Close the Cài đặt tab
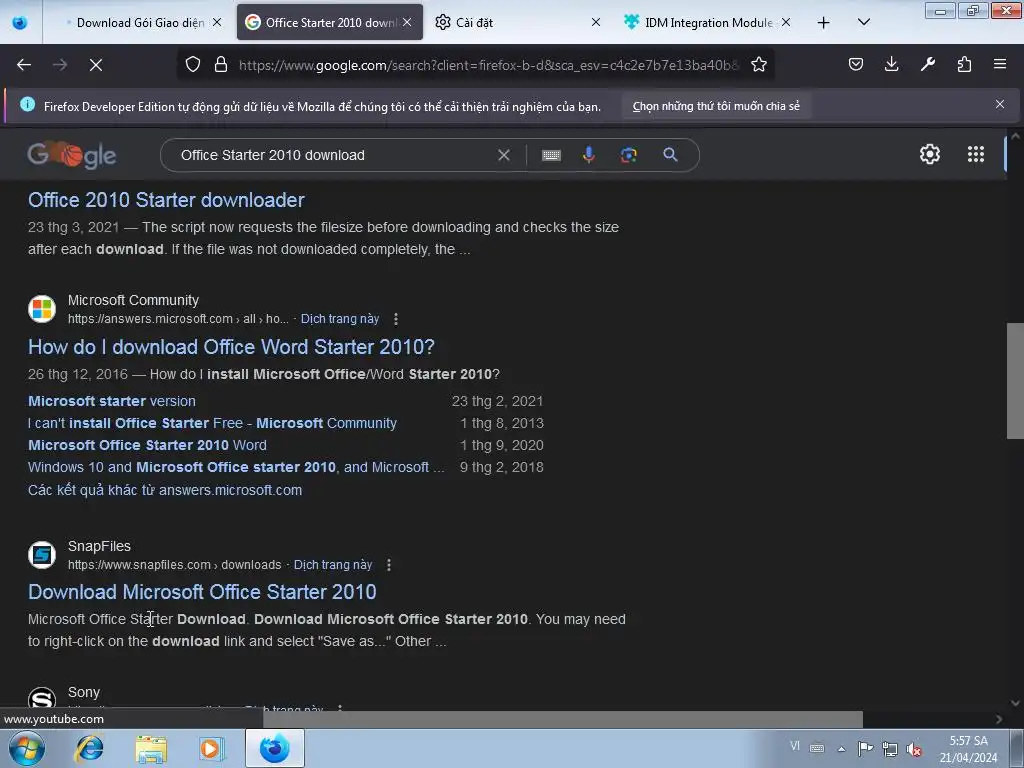This screenshot has width=1024, height=768. click(596, 22)
